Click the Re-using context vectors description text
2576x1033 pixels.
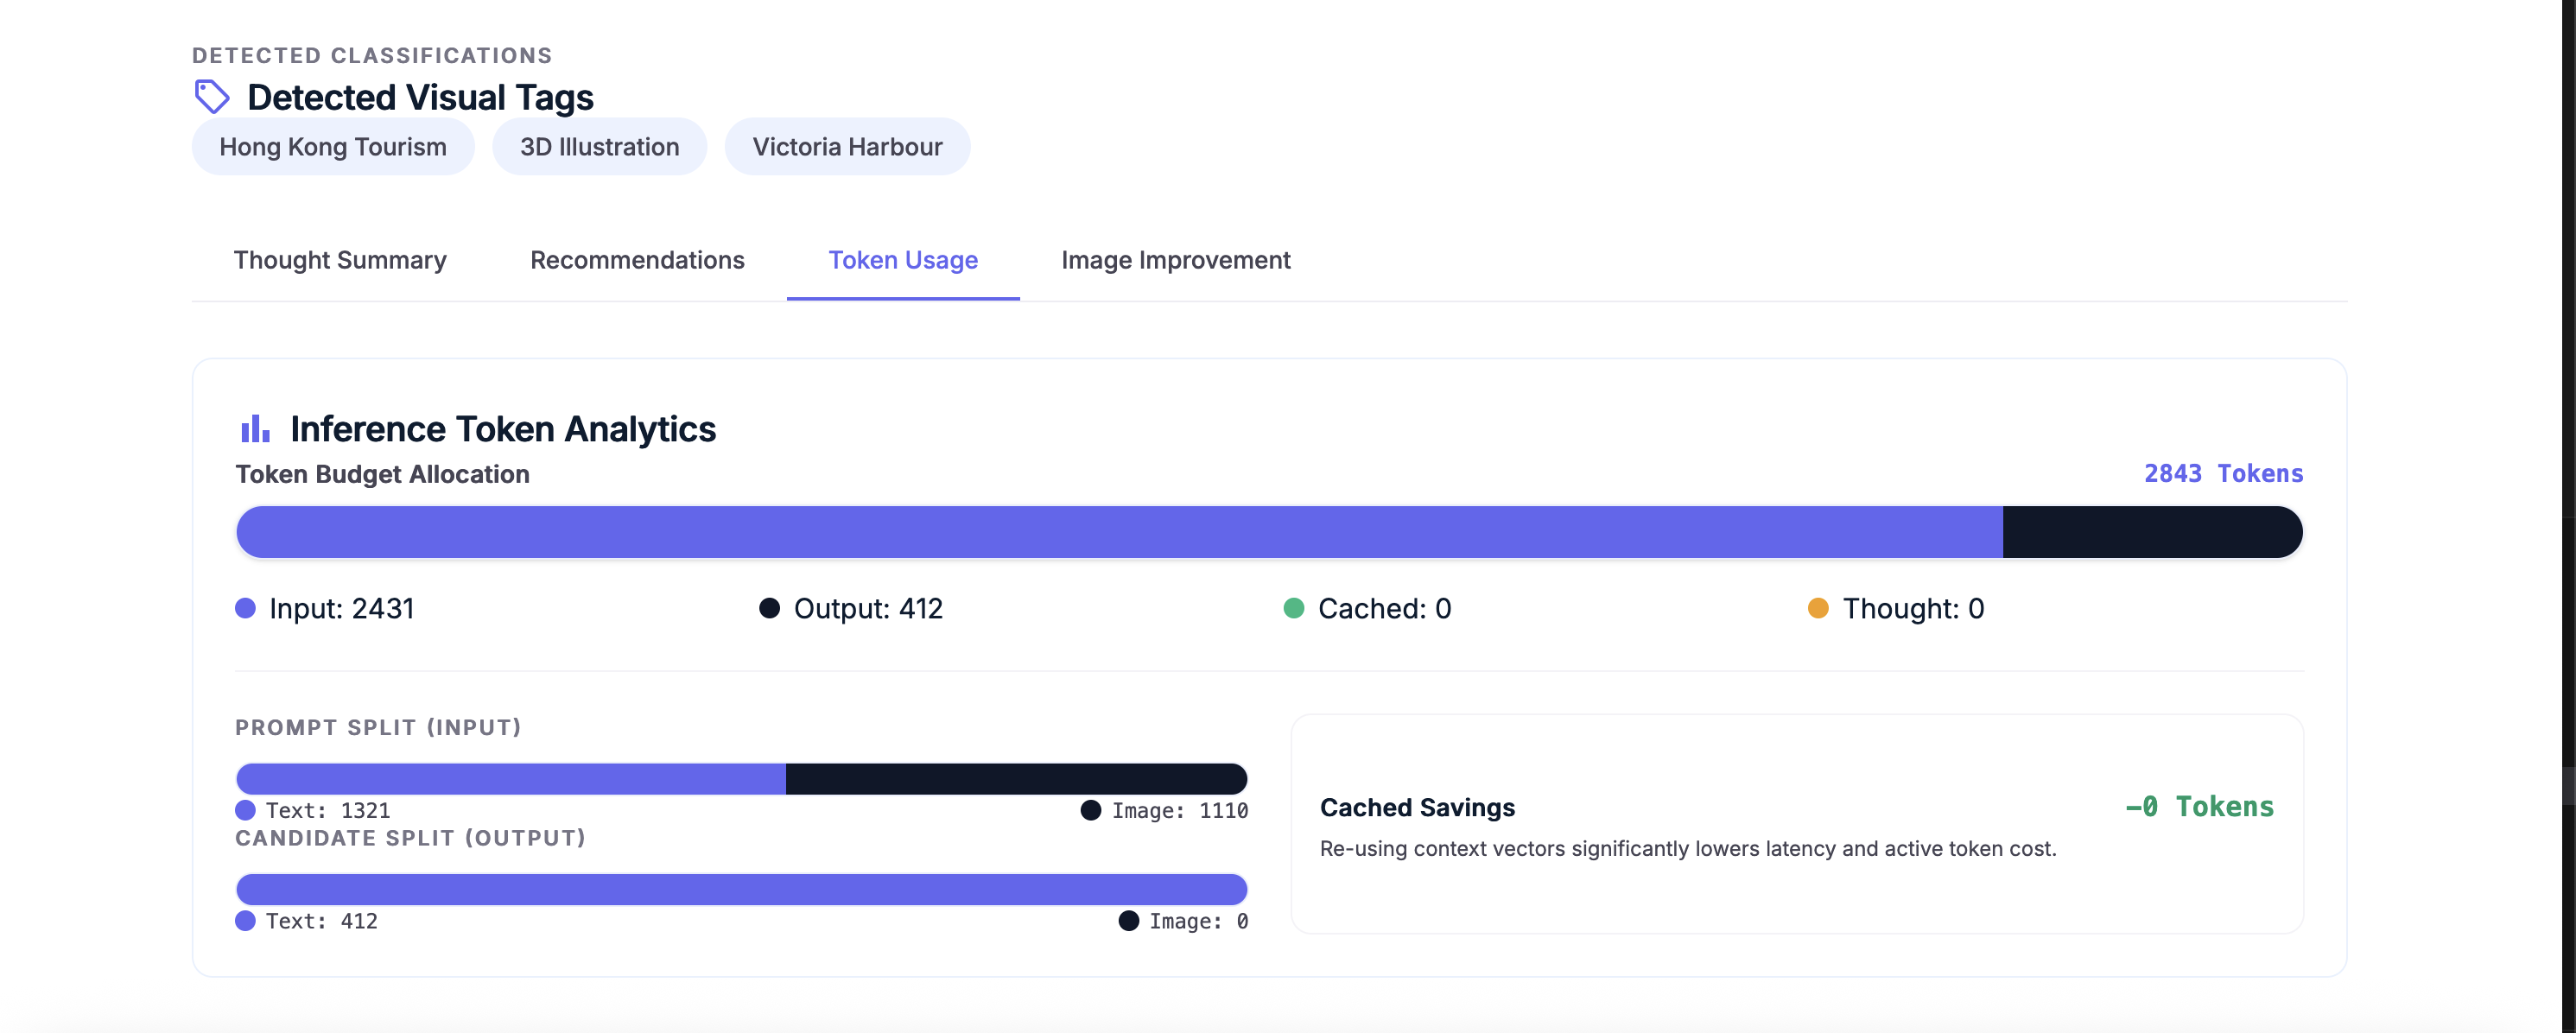point(1688,849)
